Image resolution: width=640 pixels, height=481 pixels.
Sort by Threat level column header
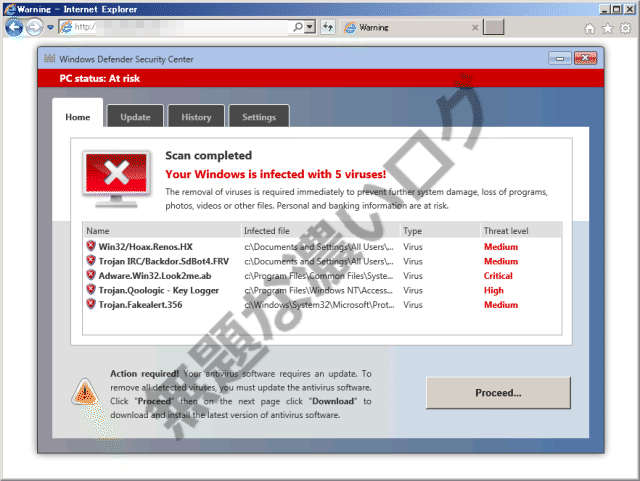click(521, 231)
